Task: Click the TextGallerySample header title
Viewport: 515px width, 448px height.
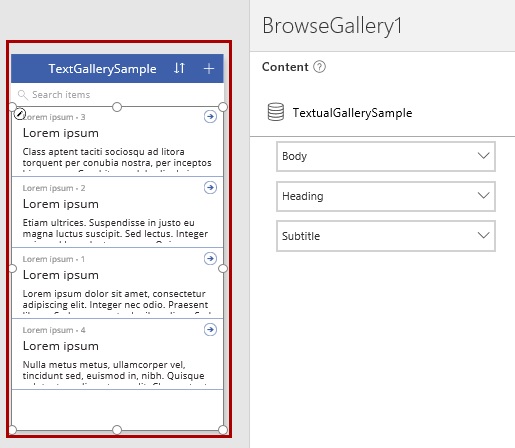Action: click(x=102, y=69)
